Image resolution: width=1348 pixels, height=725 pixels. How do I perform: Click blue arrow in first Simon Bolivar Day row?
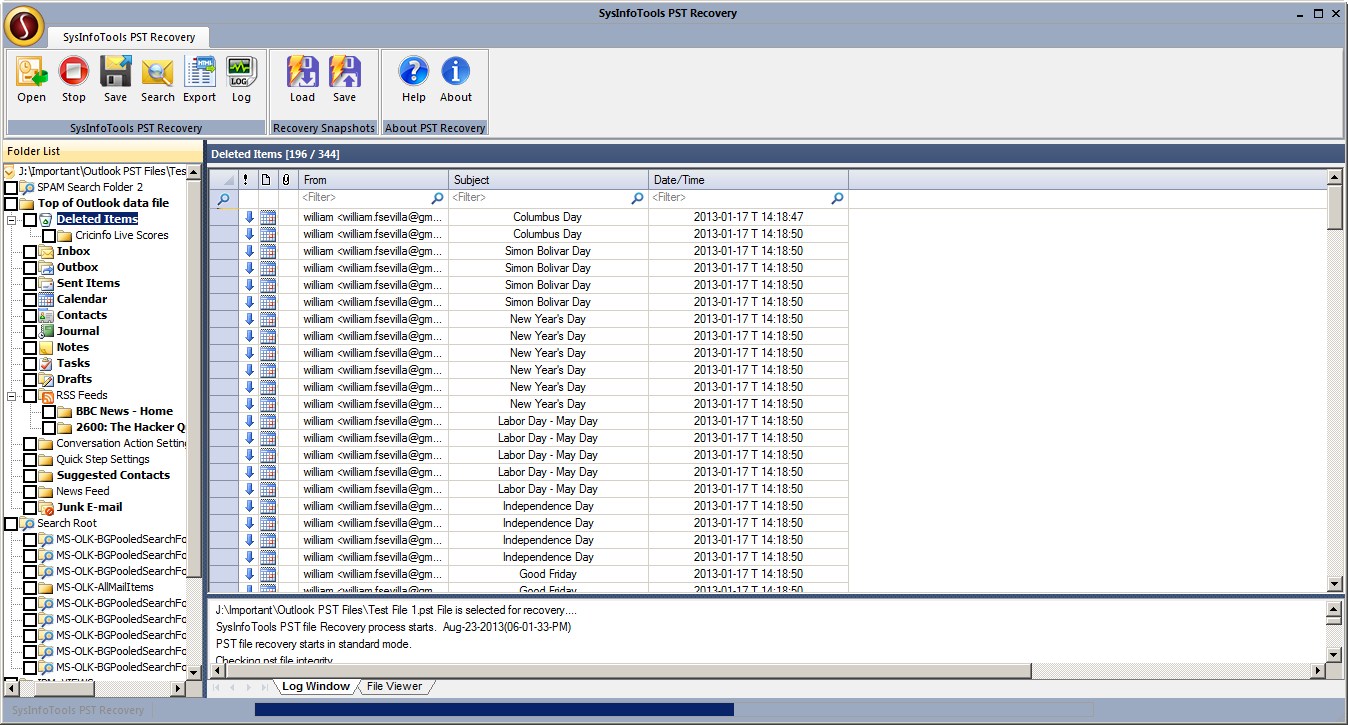click(x=249, y=251)
